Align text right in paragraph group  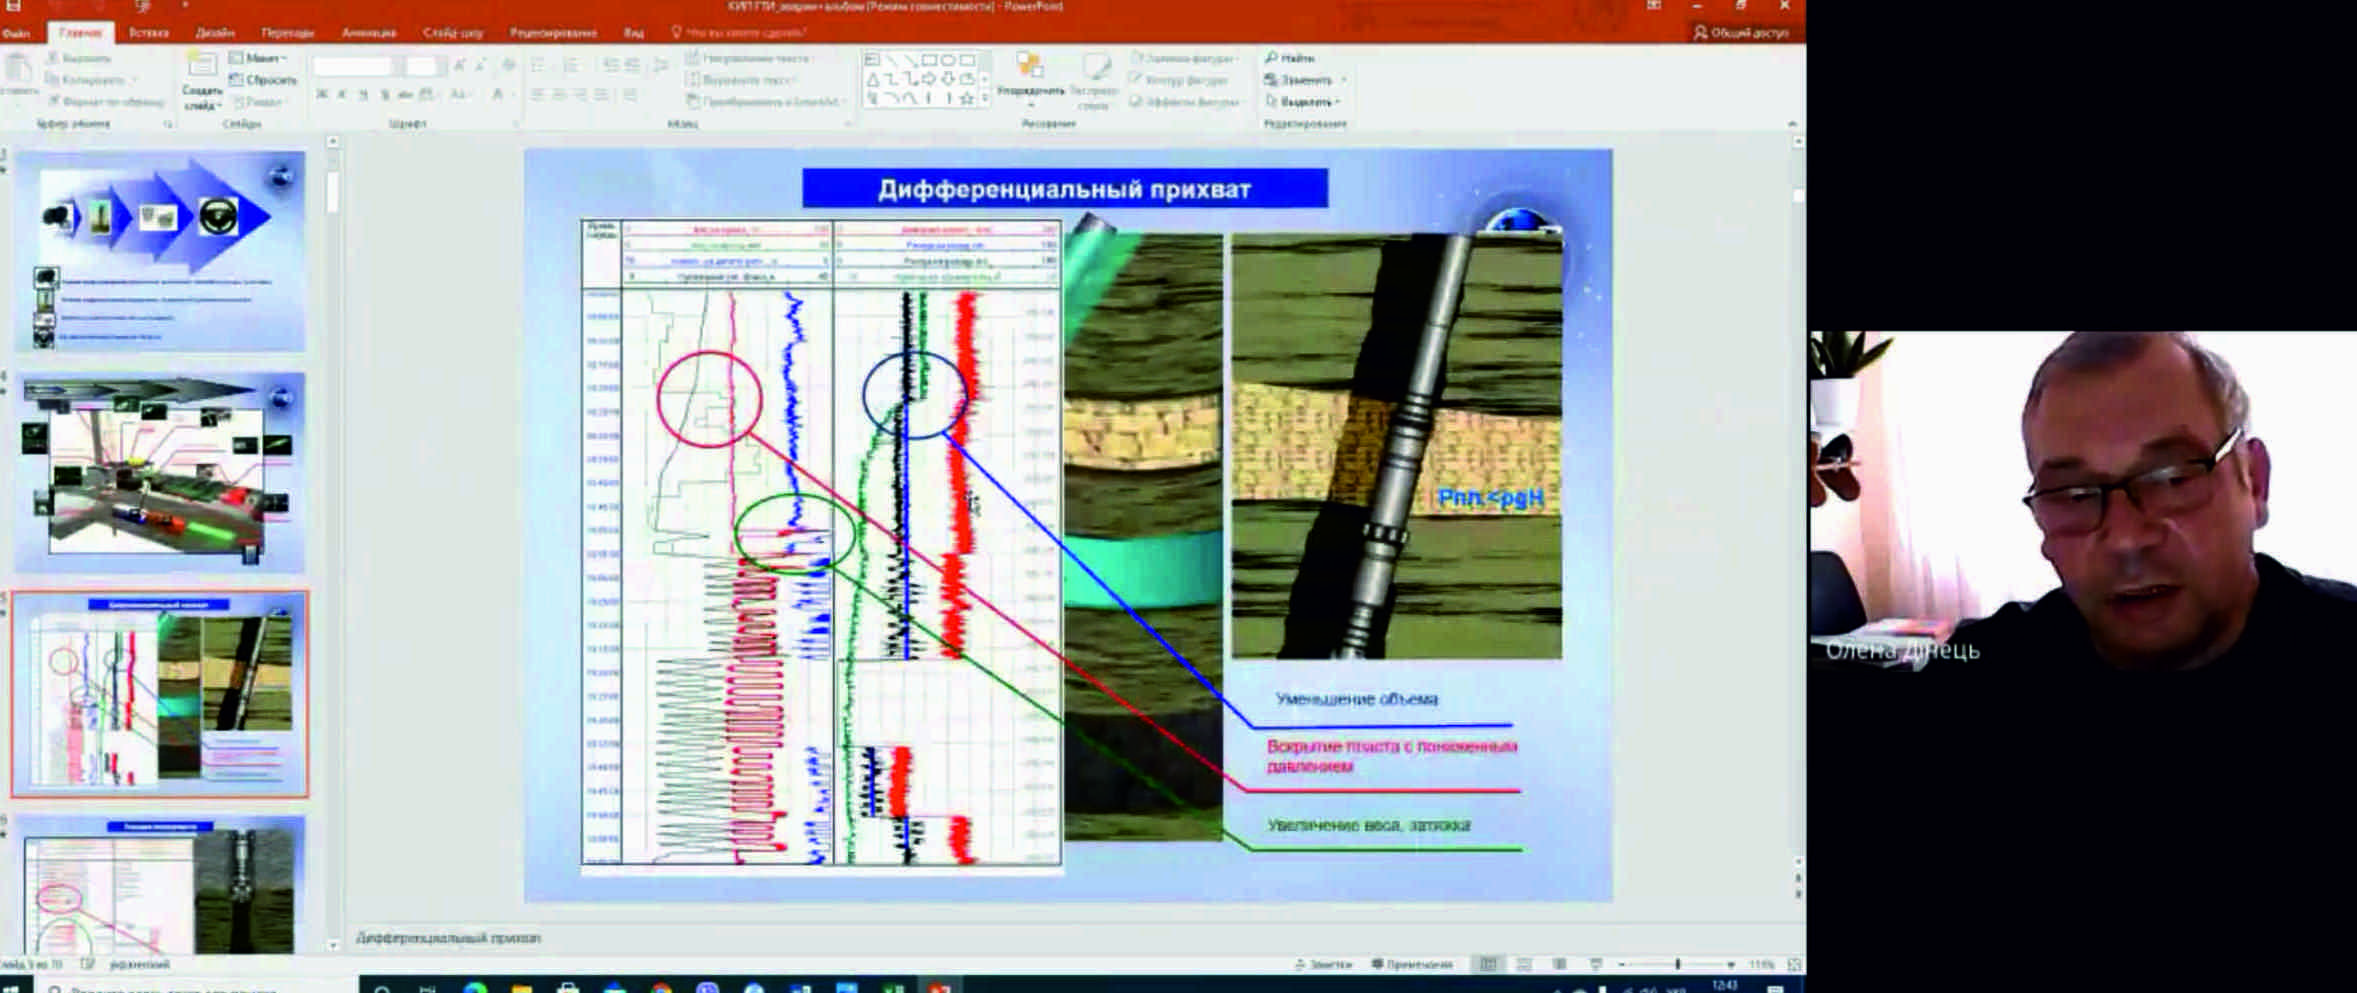(579, 95)
